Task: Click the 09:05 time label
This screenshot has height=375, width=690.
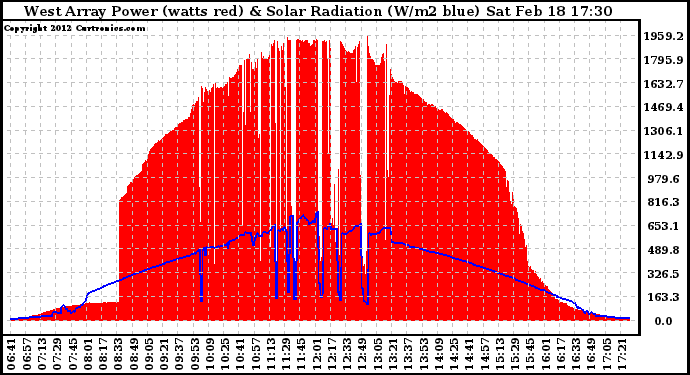Action: click(148, 354)
